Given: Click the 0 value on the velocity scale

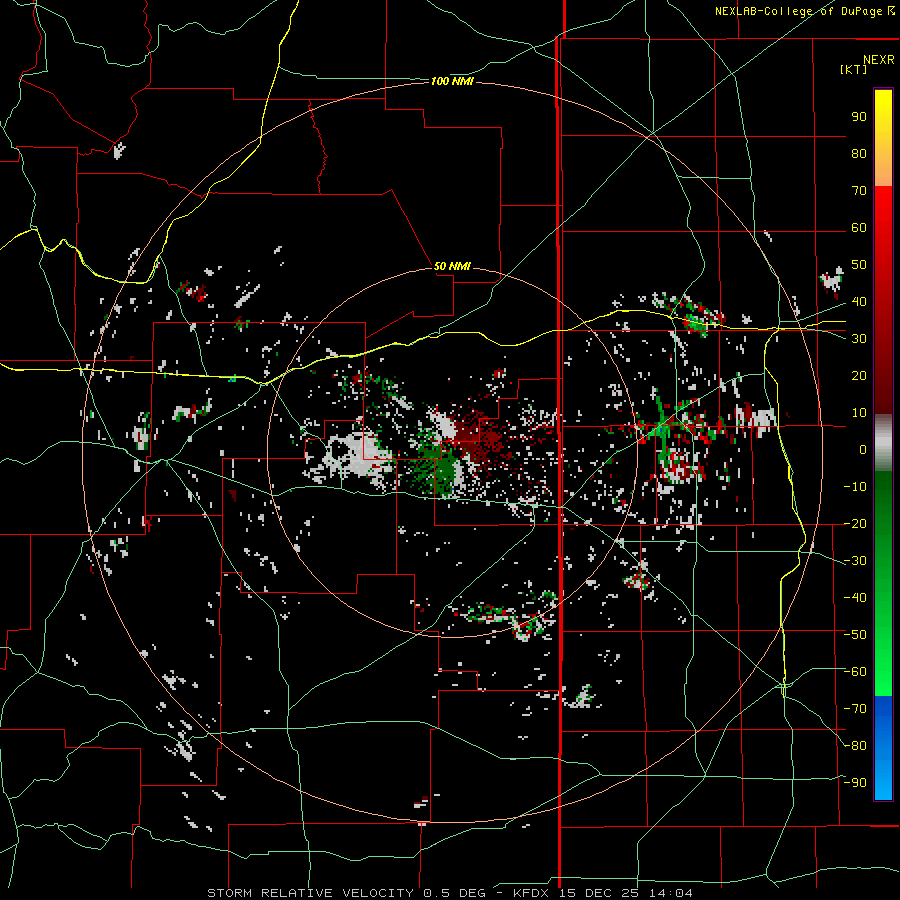Looking at the screenshot, I should [x=863, y=450].
